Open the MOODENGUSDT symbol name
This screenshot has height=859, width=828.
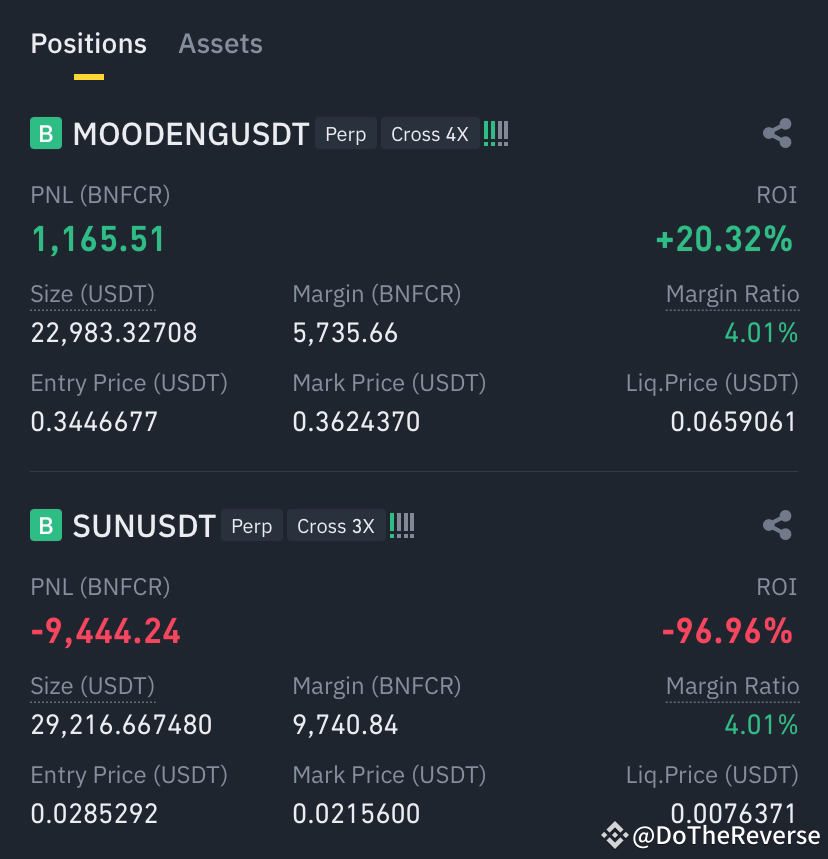point(191,134)
